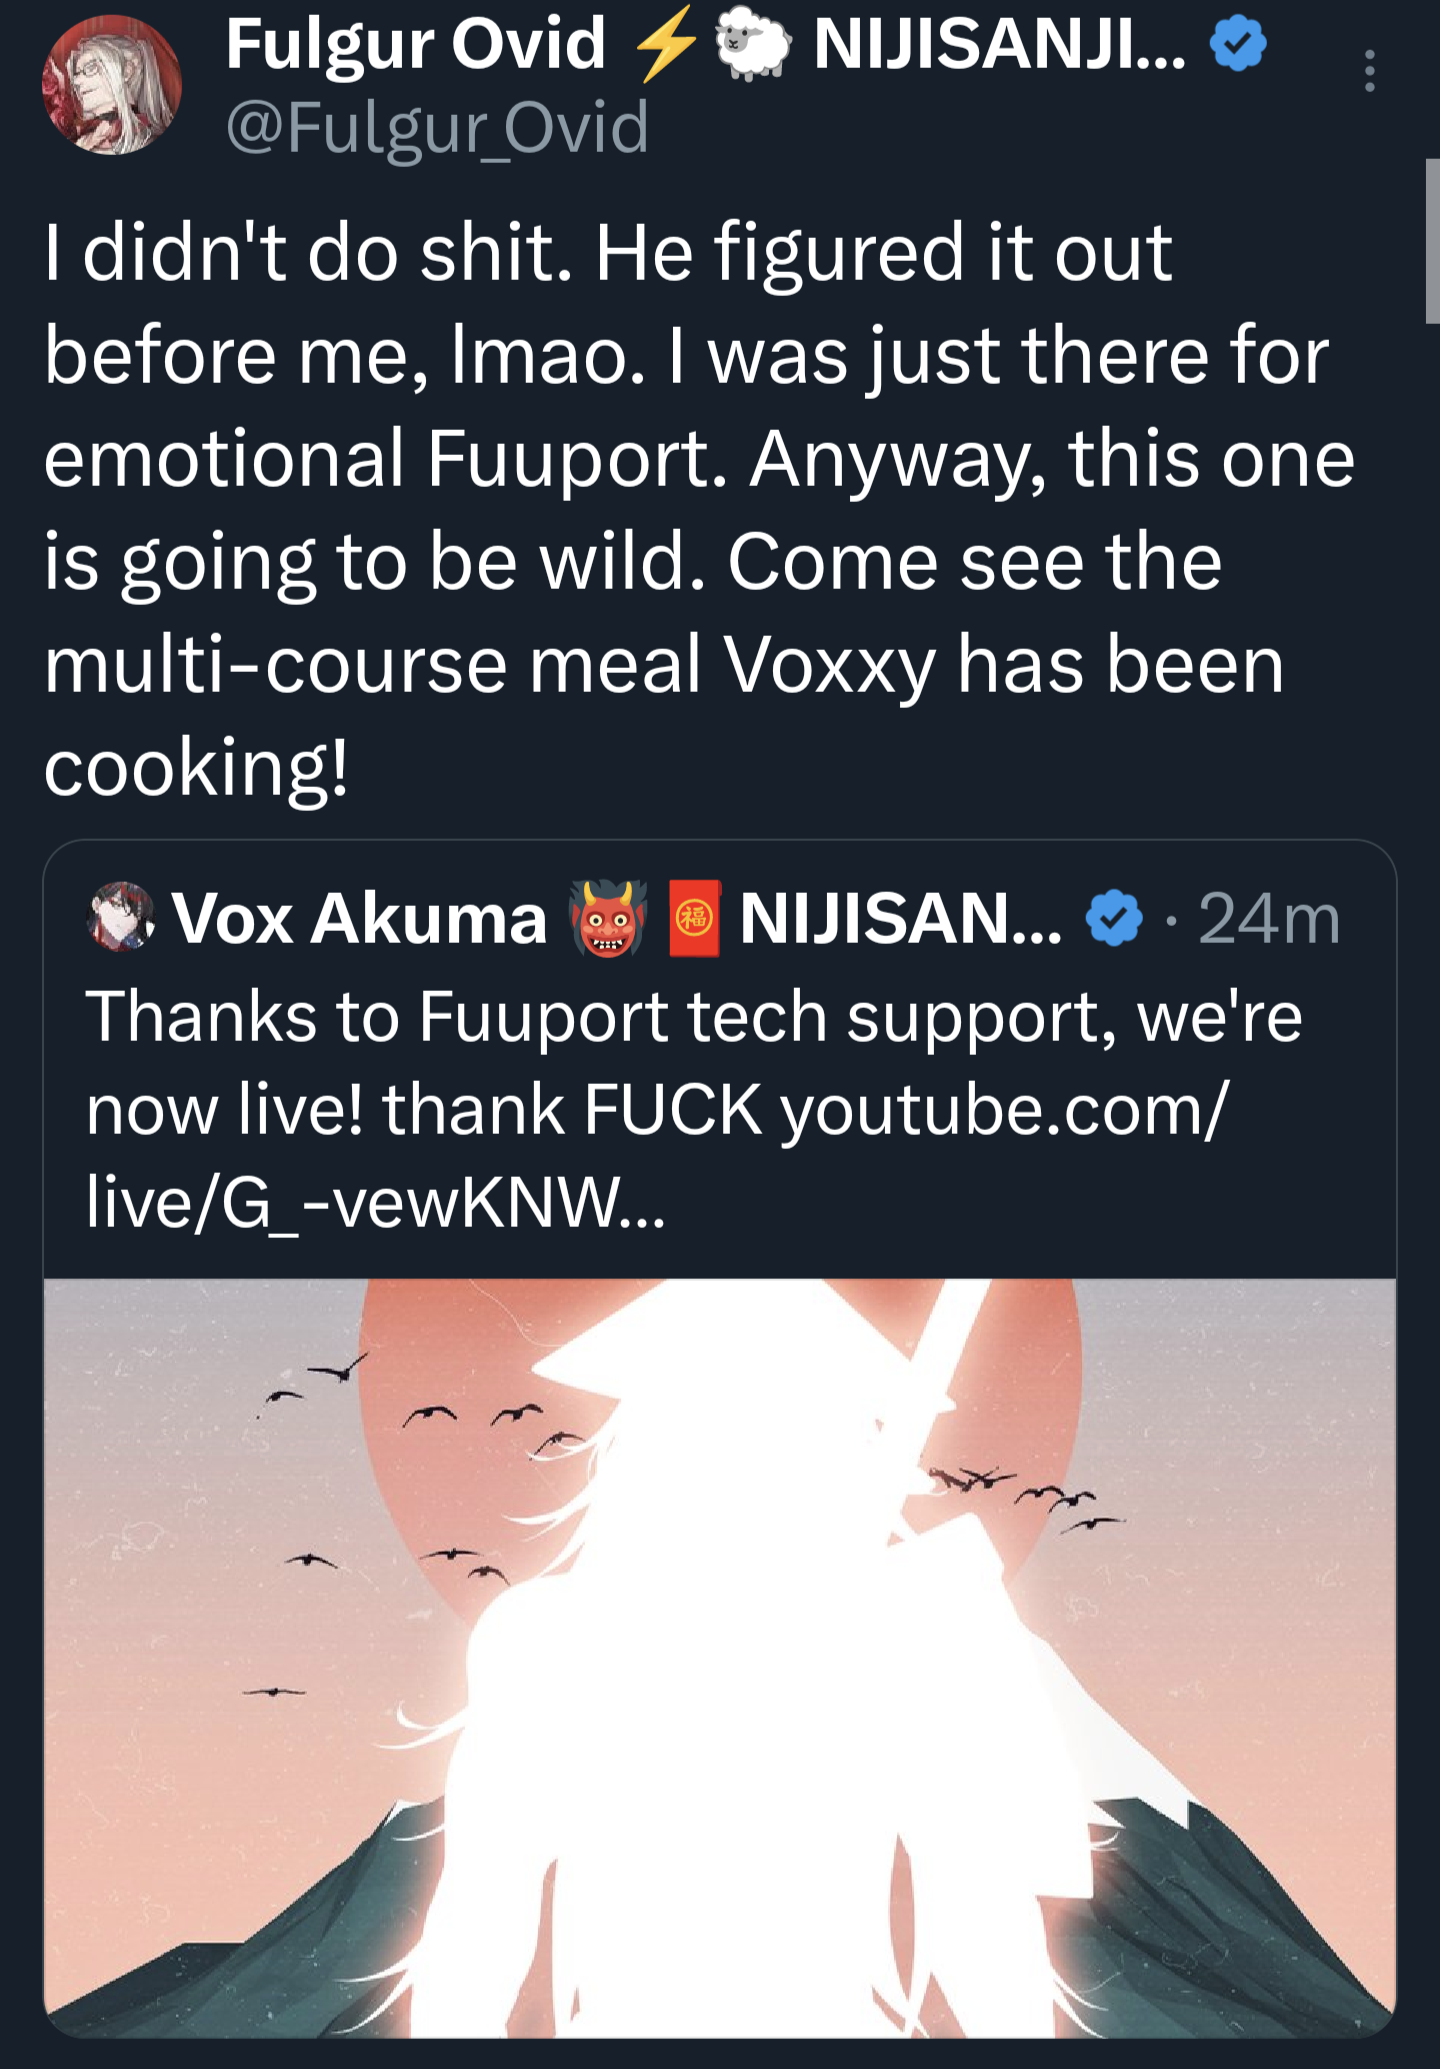
Task: Click Vox Akuma's verified checkmark badge
Action: (1114, 918)
